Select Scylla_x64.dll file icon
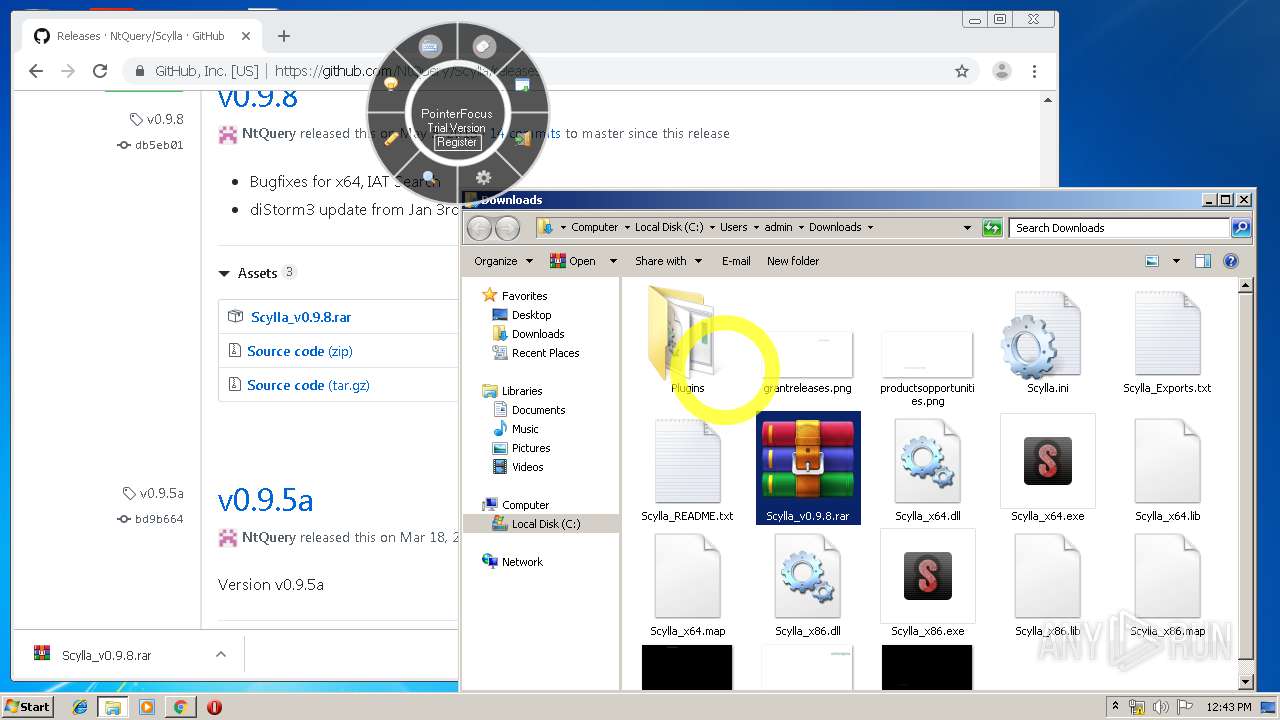The width and height of the screenshot is (1280, 720). 927,461
